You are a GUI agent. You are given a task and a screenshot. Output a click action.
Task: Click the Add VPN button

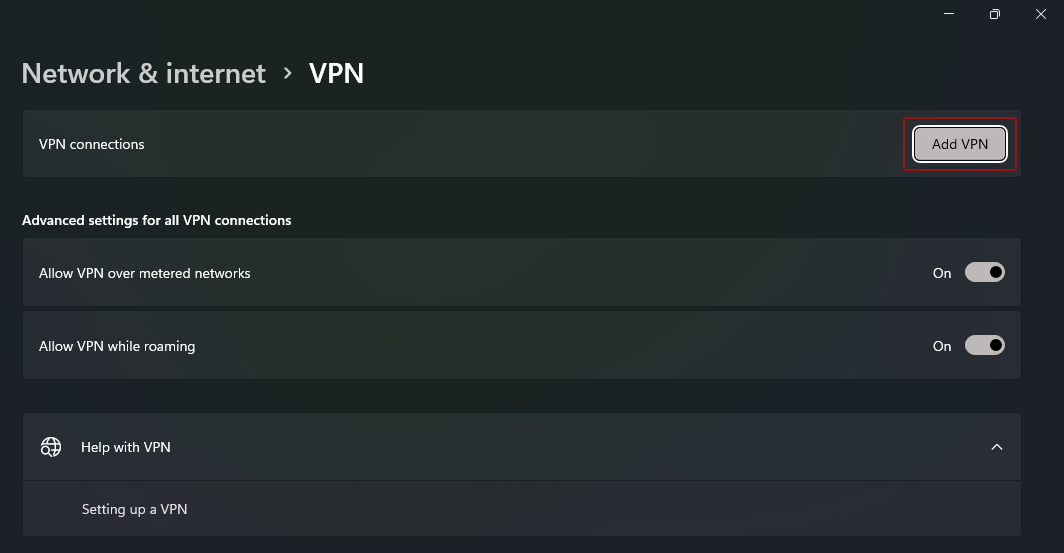click(959, 144)
